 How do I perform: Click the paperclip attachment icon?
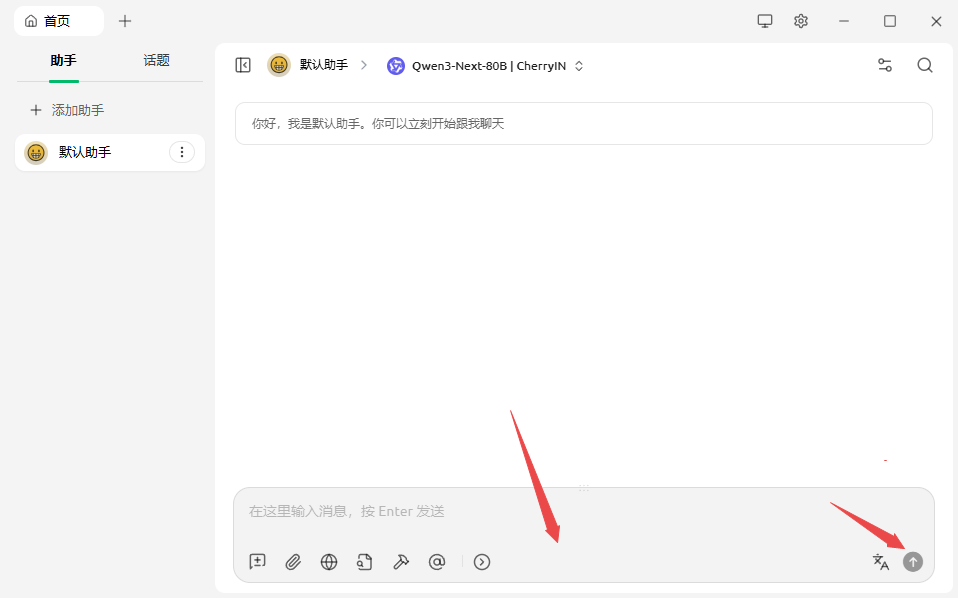pos(293,562)
